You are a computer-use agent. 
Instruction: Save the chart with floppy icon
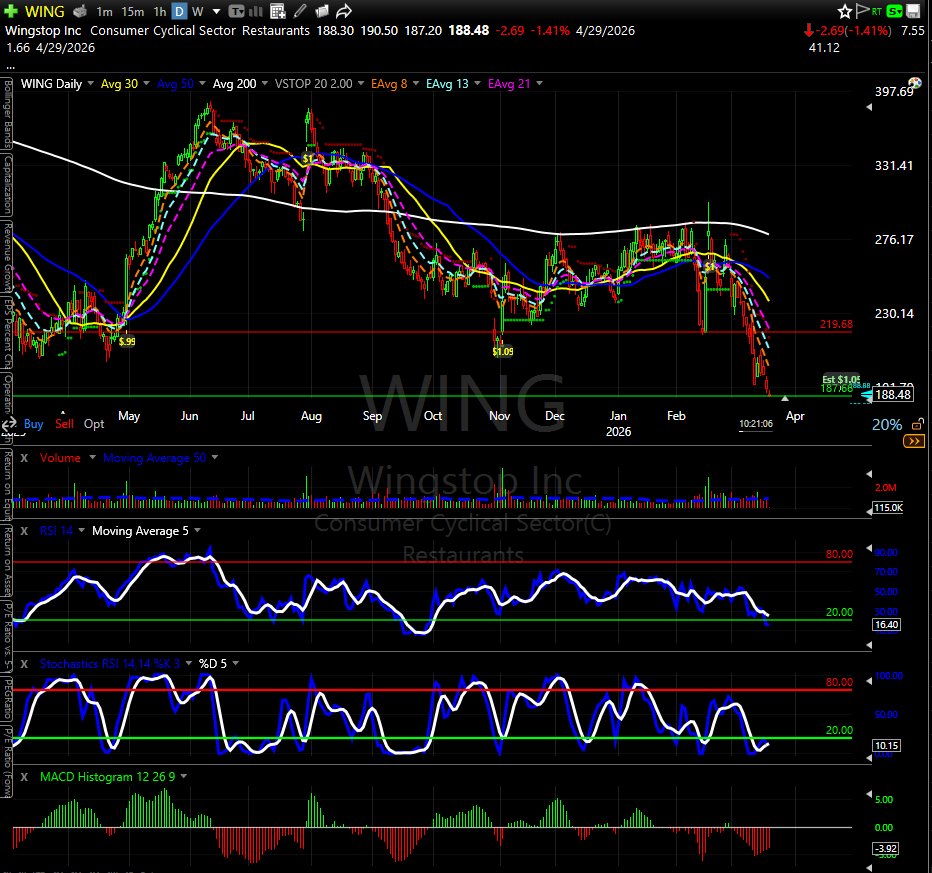click(914, 11)
